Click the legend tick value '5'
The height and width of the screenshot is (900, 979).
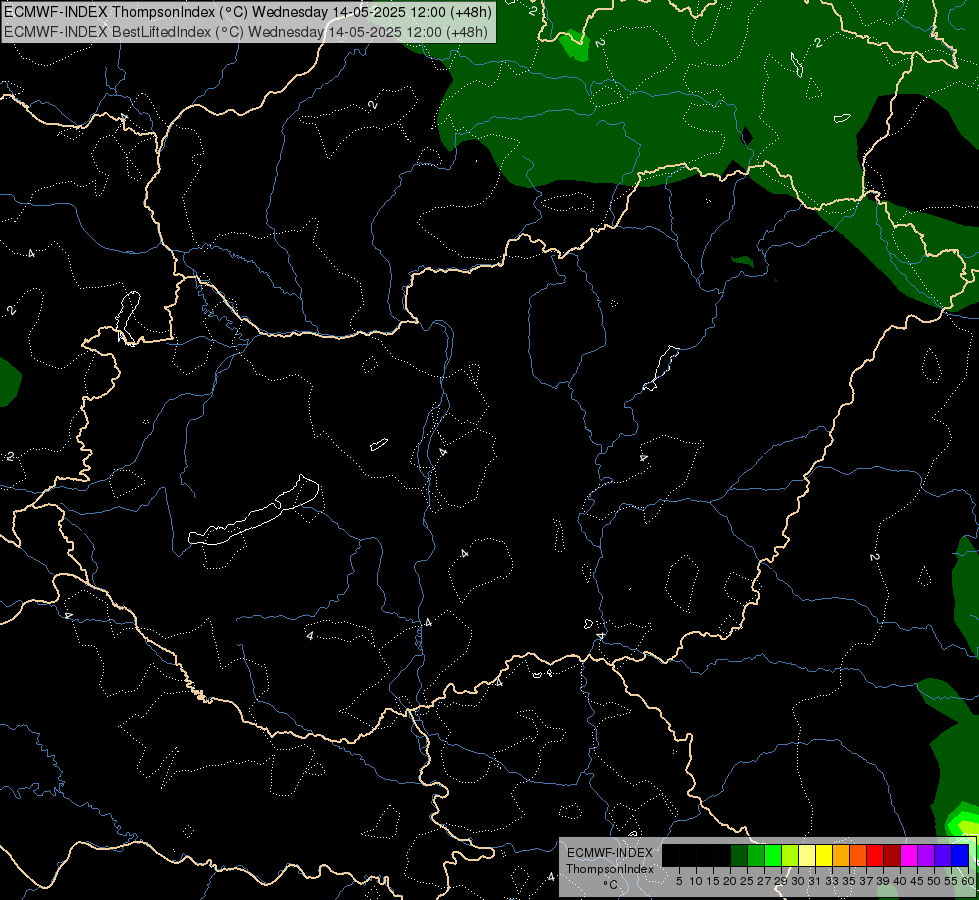click(679, 881)
